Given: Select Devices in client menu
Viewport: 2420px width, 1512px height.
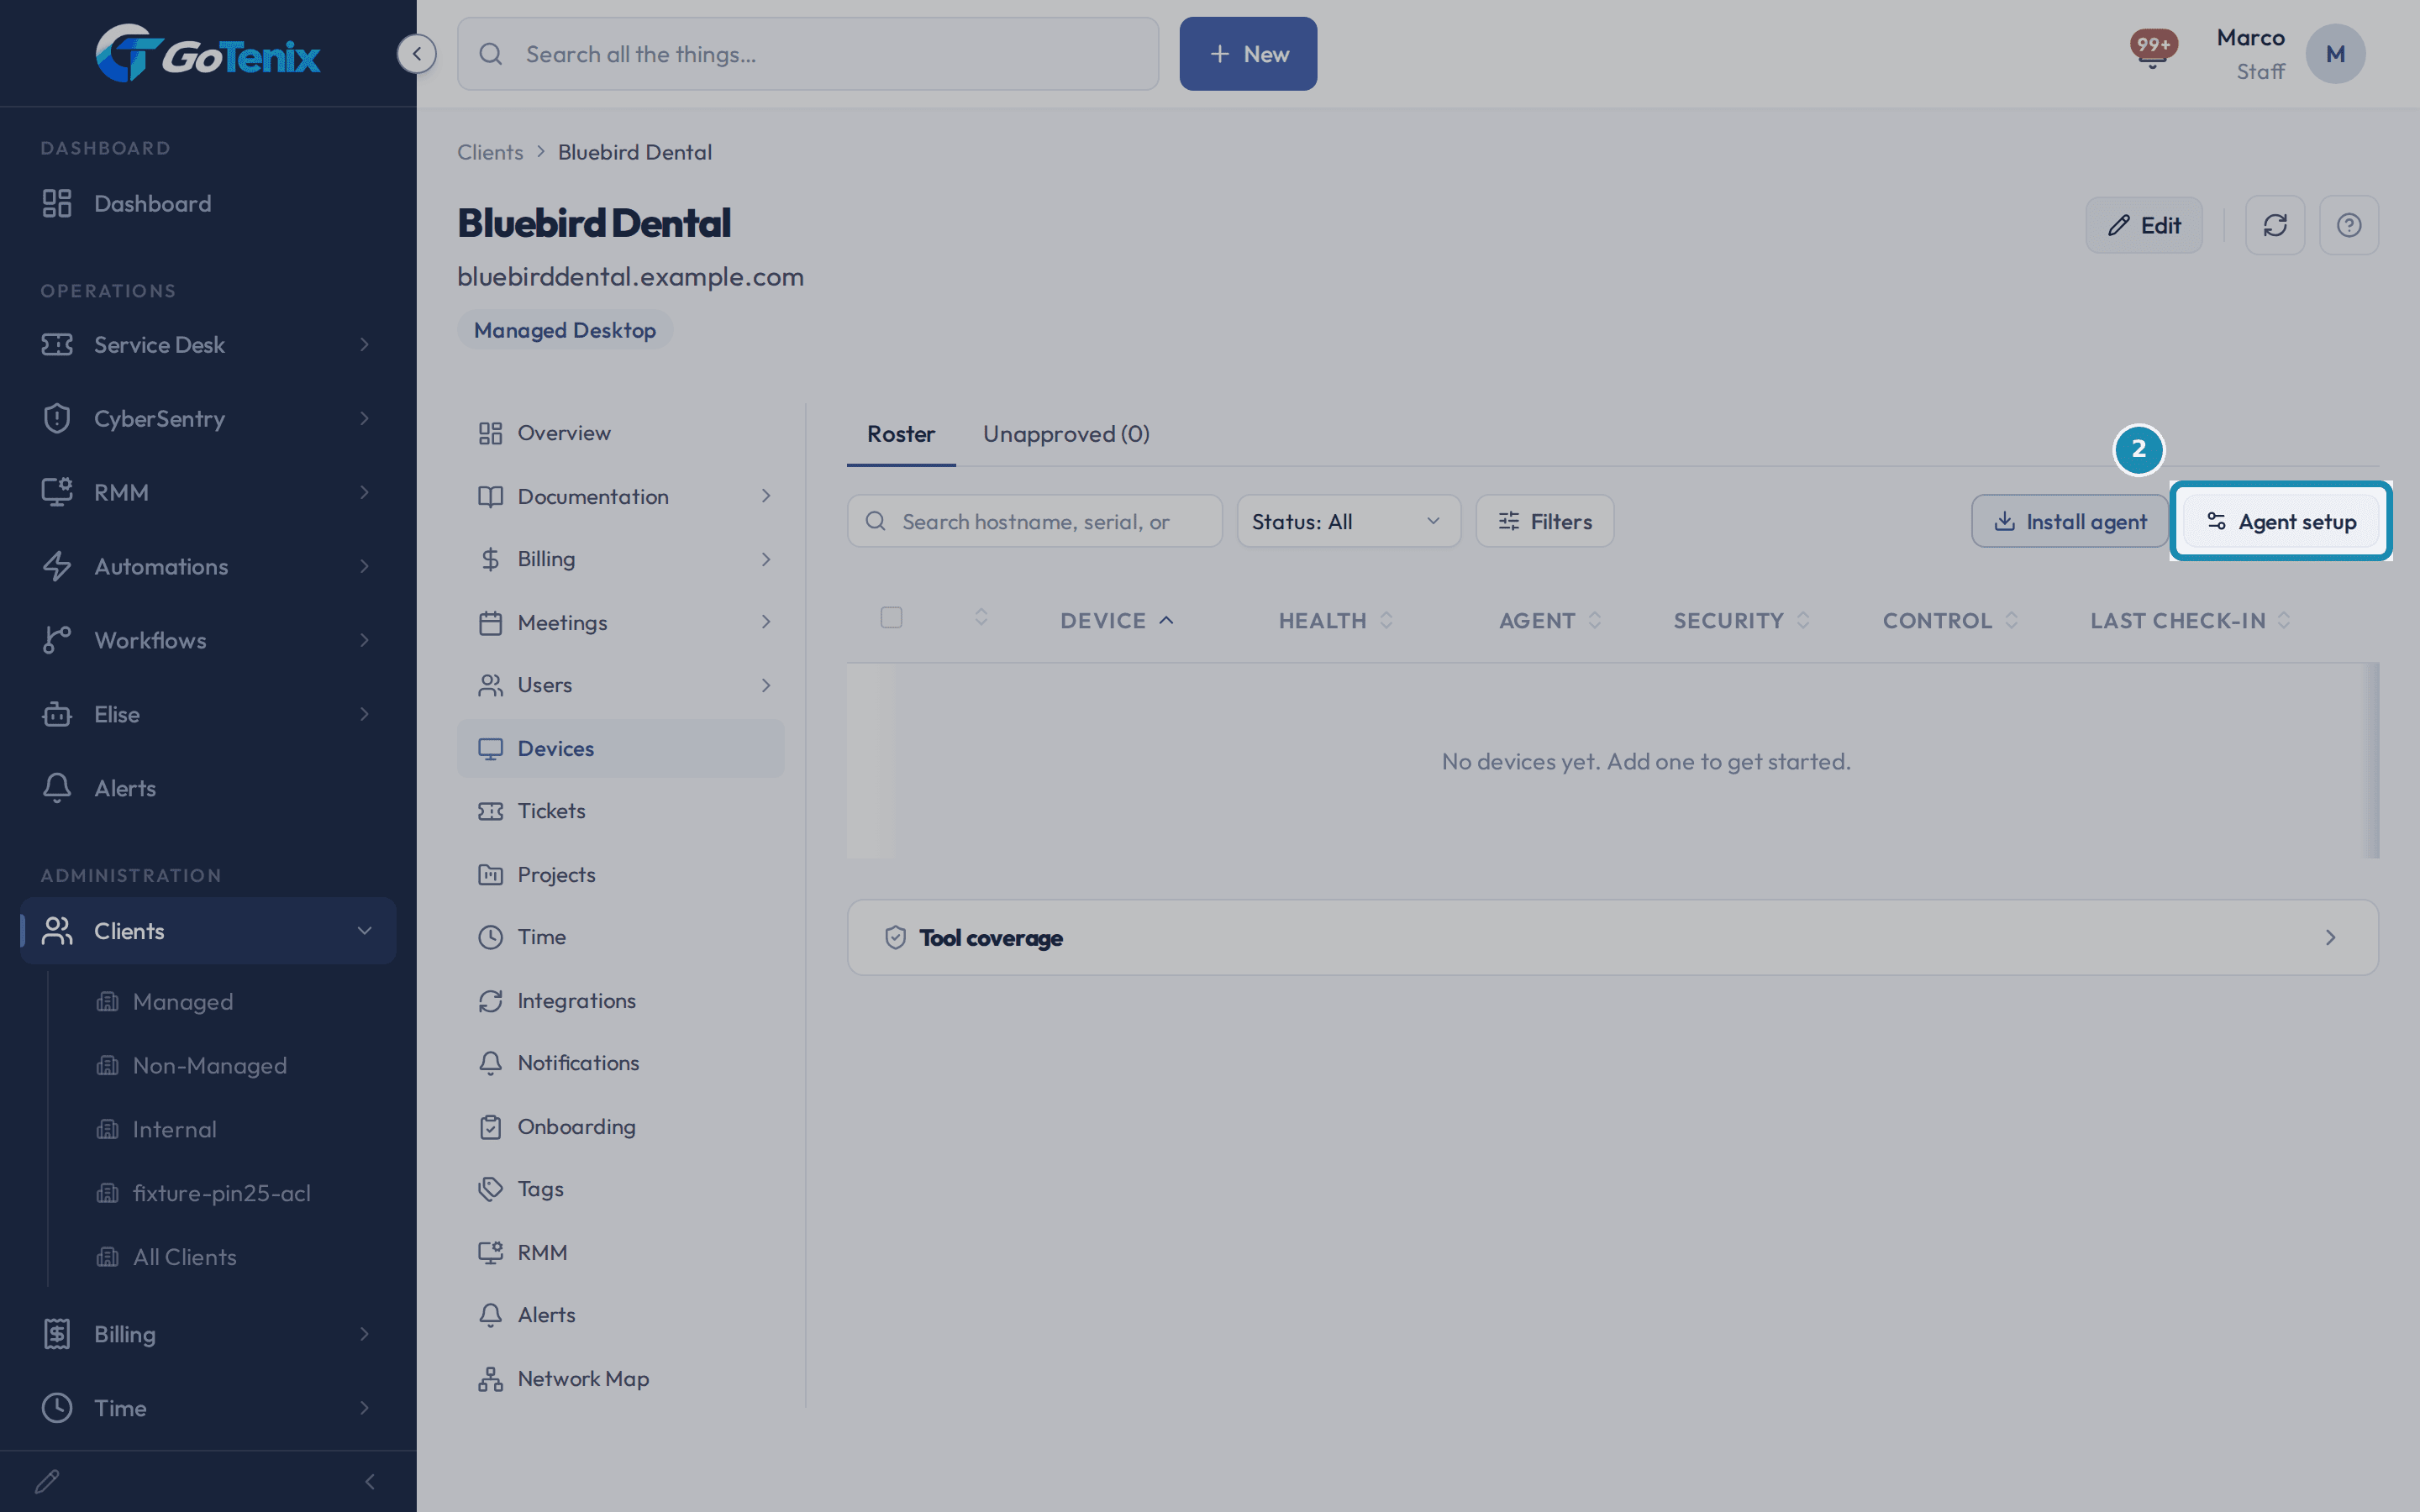Looking at the screenshot, I should [620, 748].
